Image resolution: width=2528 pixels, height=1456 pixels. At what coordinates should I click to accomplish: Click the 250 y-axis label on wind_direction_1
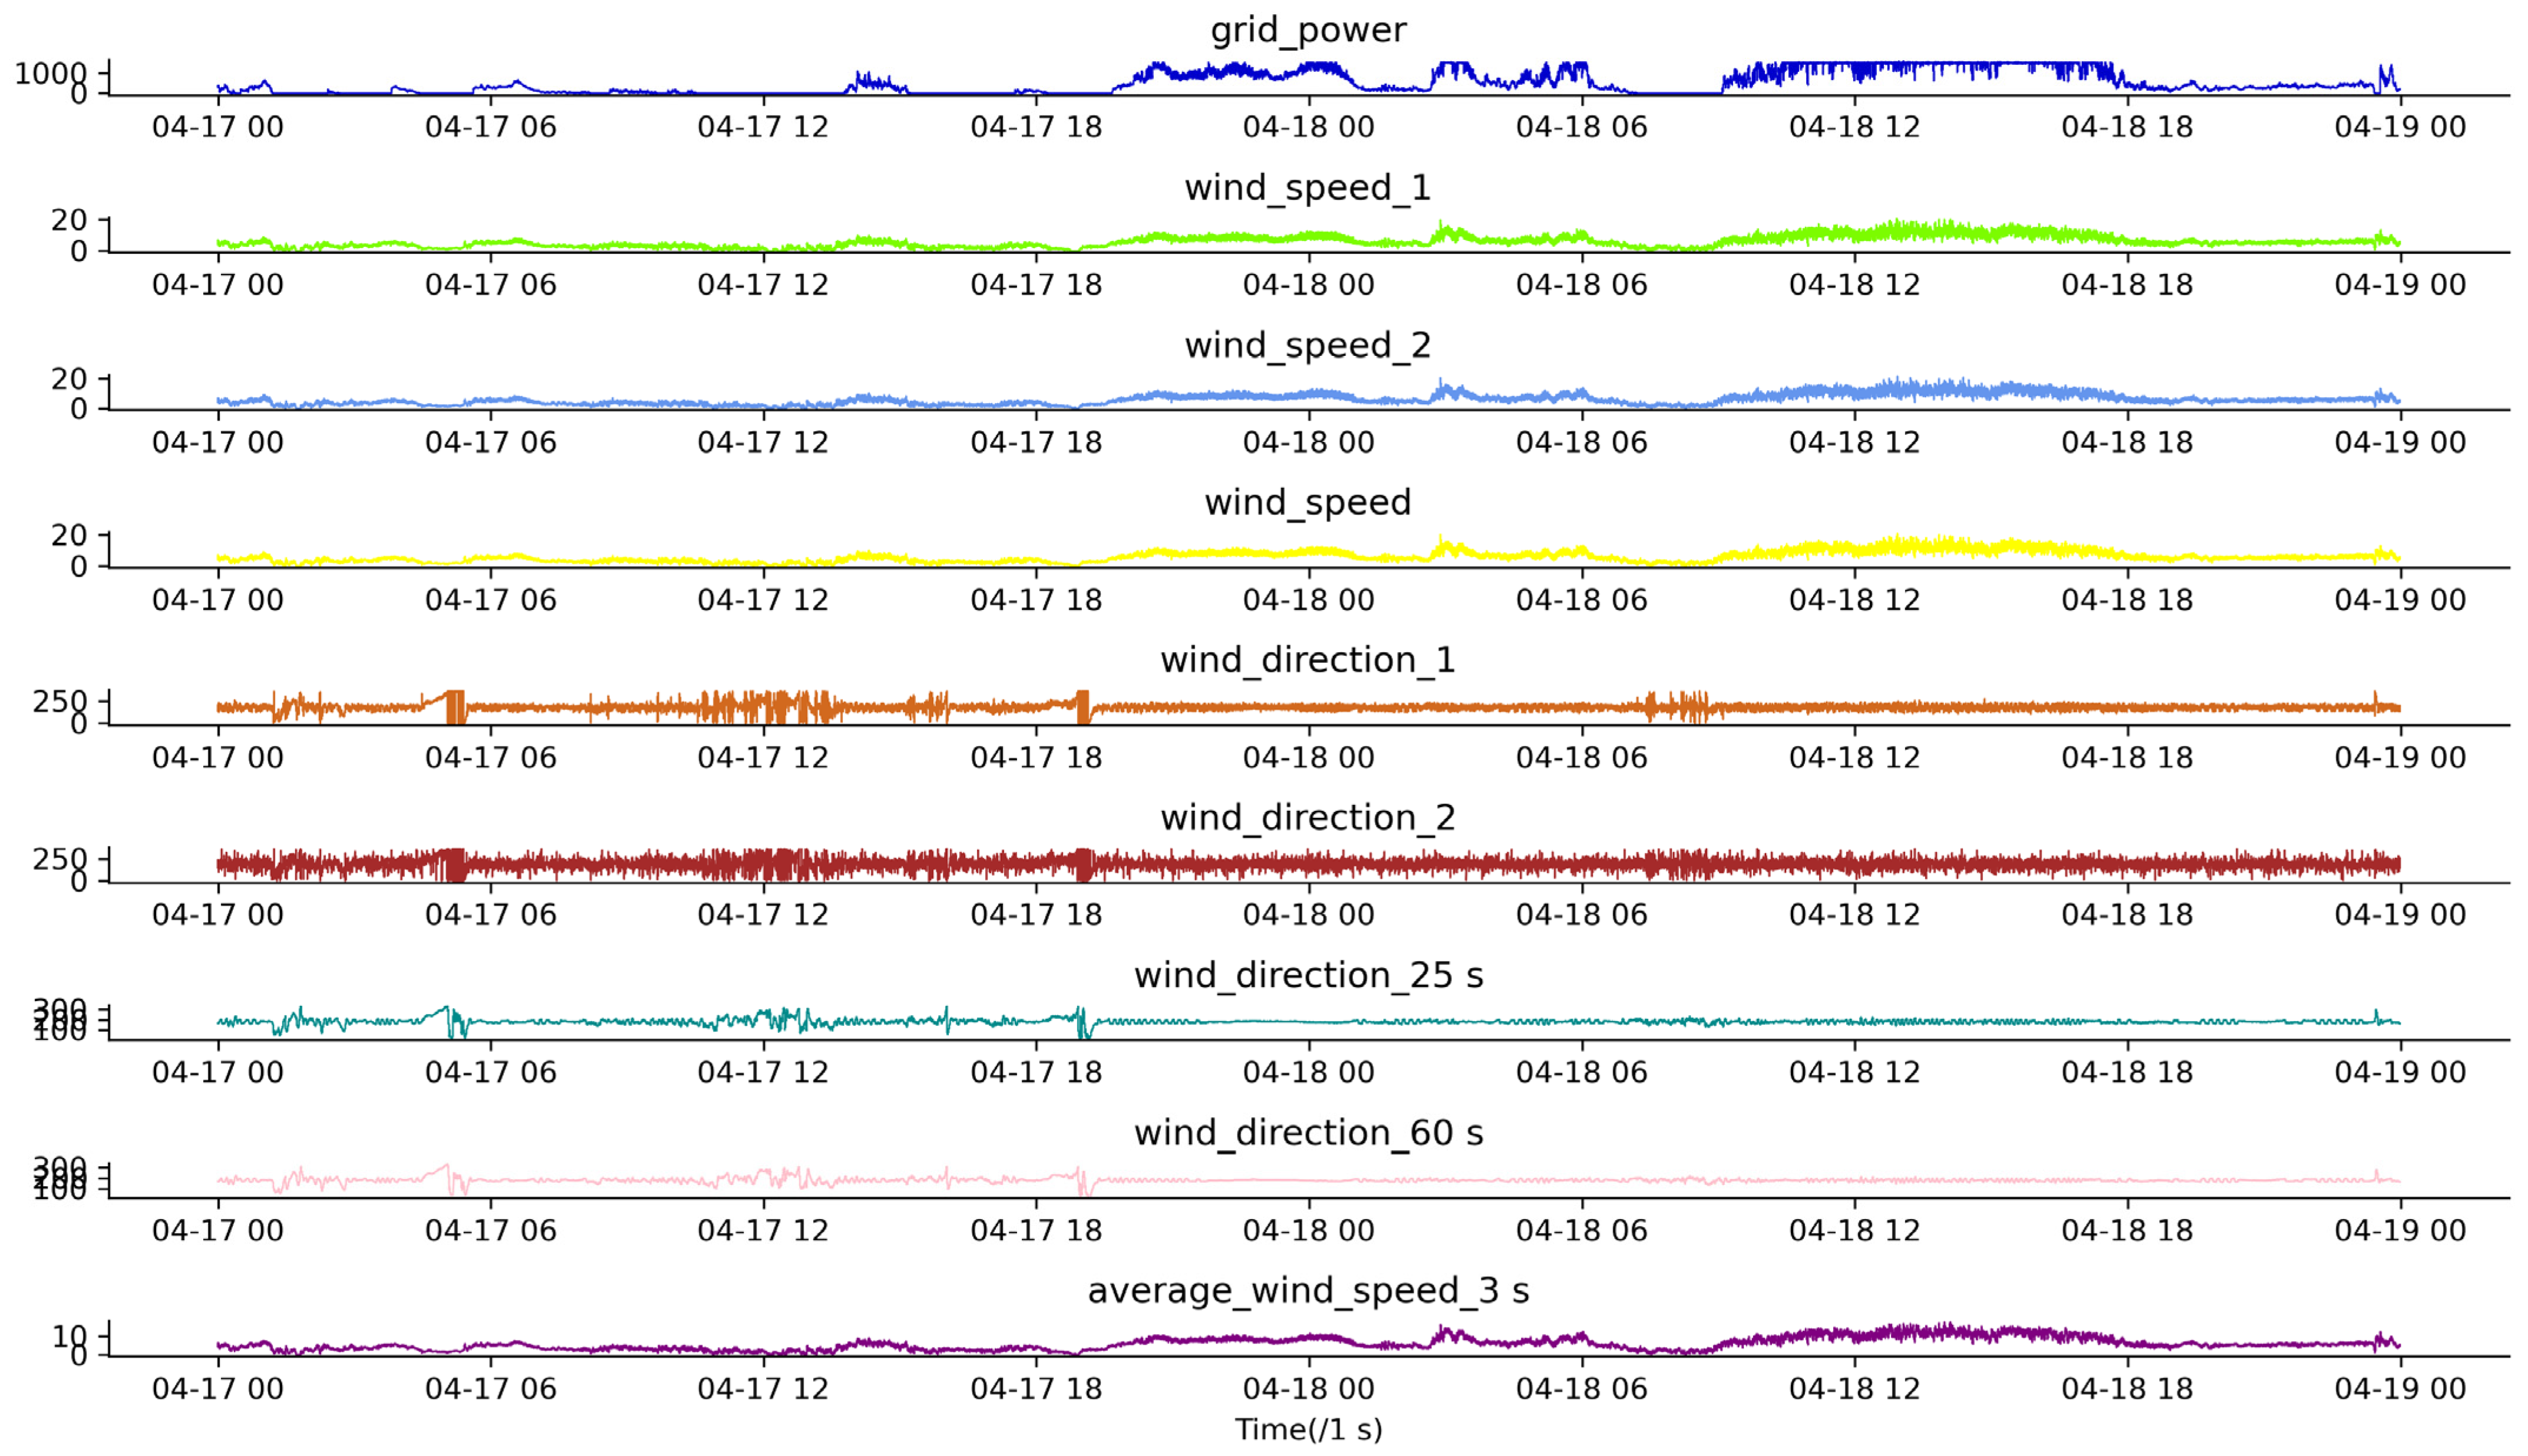(x=59, y=702)
